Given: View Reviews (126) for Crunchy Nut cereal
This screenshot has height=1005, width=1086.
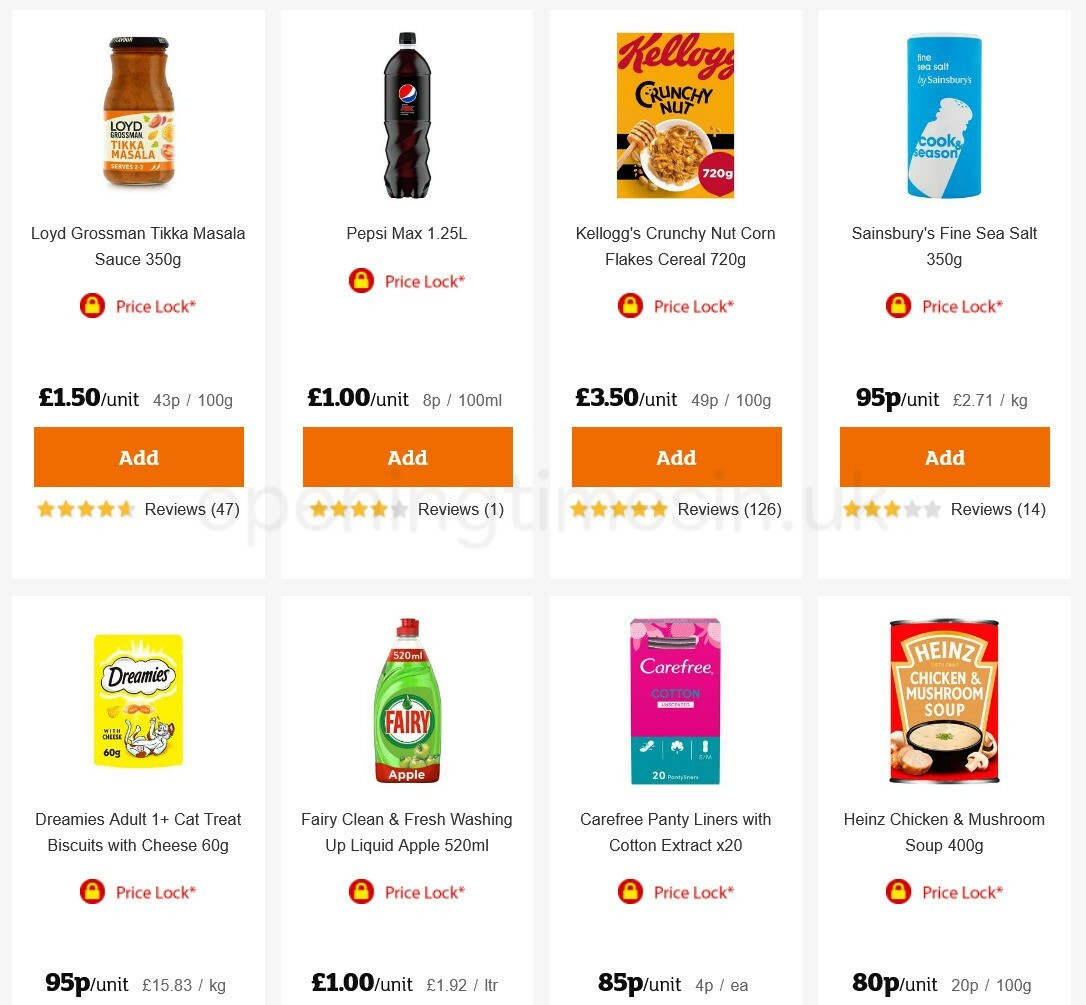Looking at the screenshot, I should pos(729,509).
